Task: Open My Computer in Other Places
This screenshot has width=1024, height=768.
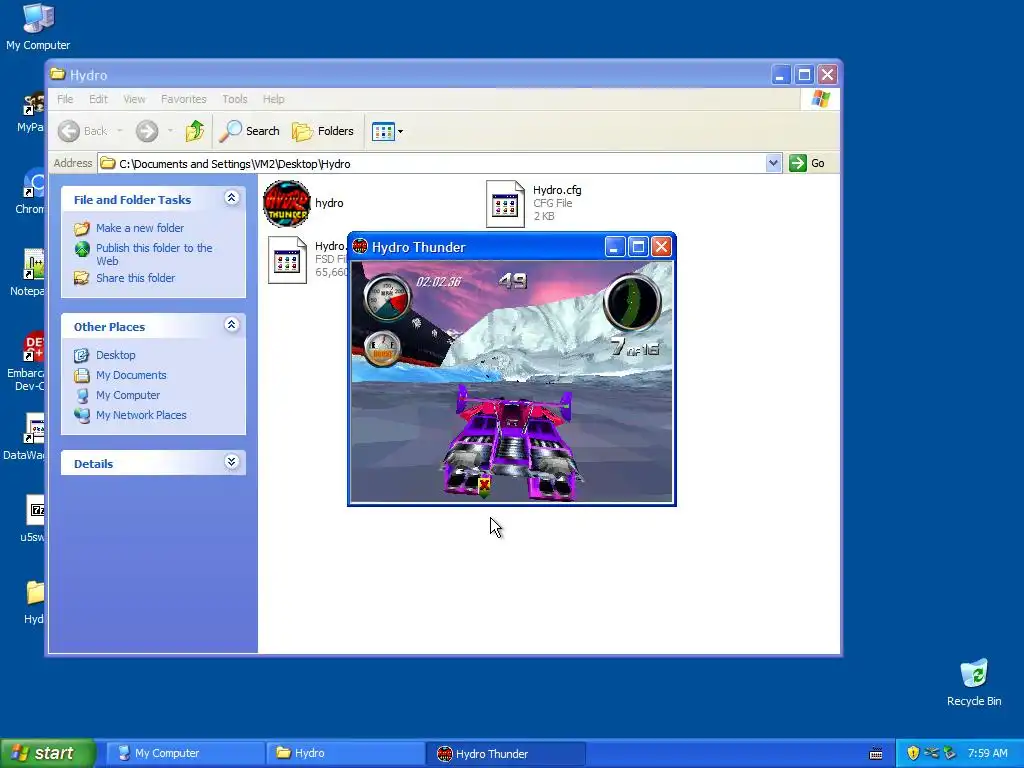Action: pos(128,395)
